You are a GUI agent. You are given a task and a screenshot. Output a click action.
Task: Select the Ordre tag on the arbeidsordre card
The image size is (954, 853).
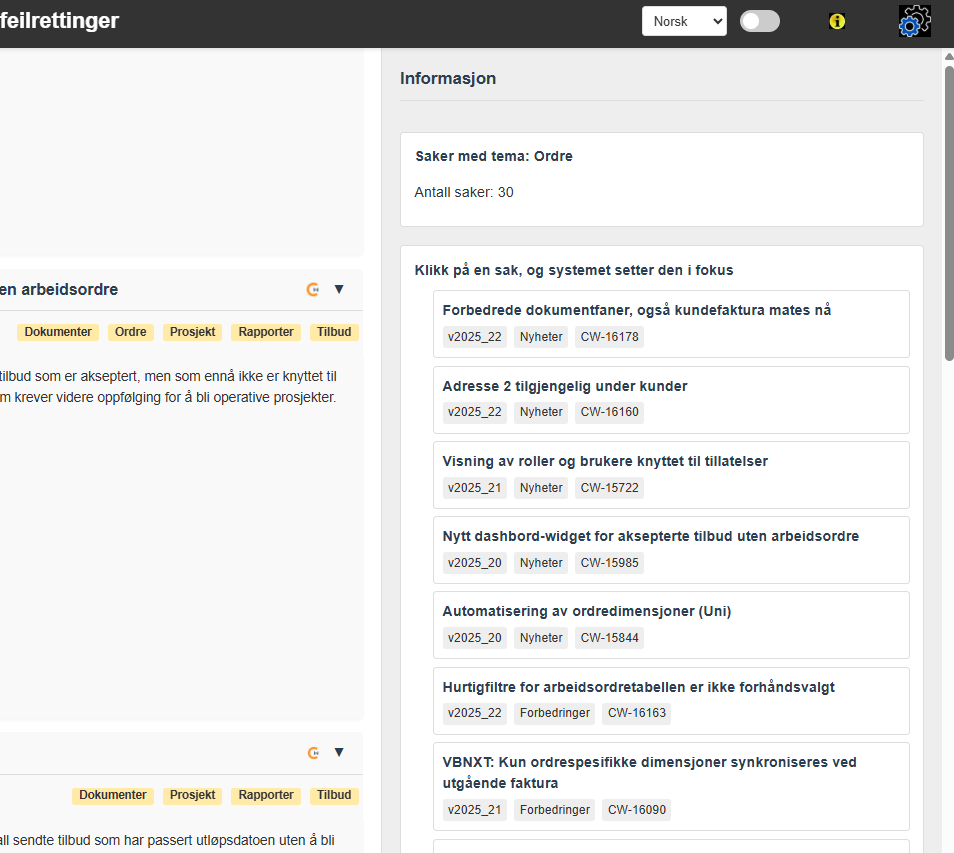(x=131, y=332)
